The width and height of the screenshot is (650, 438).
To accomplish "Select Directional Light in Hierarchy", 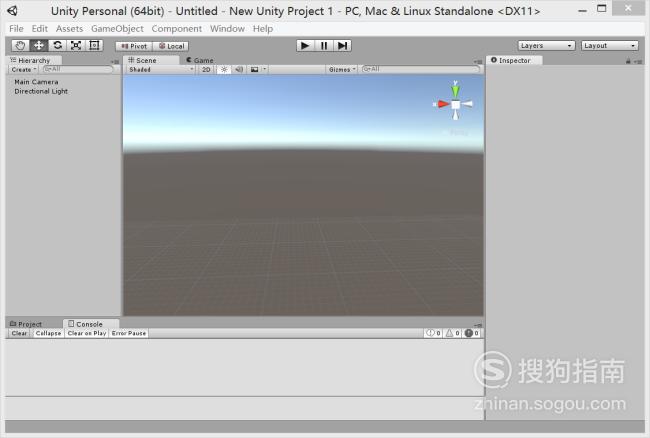I will [41, 91].
